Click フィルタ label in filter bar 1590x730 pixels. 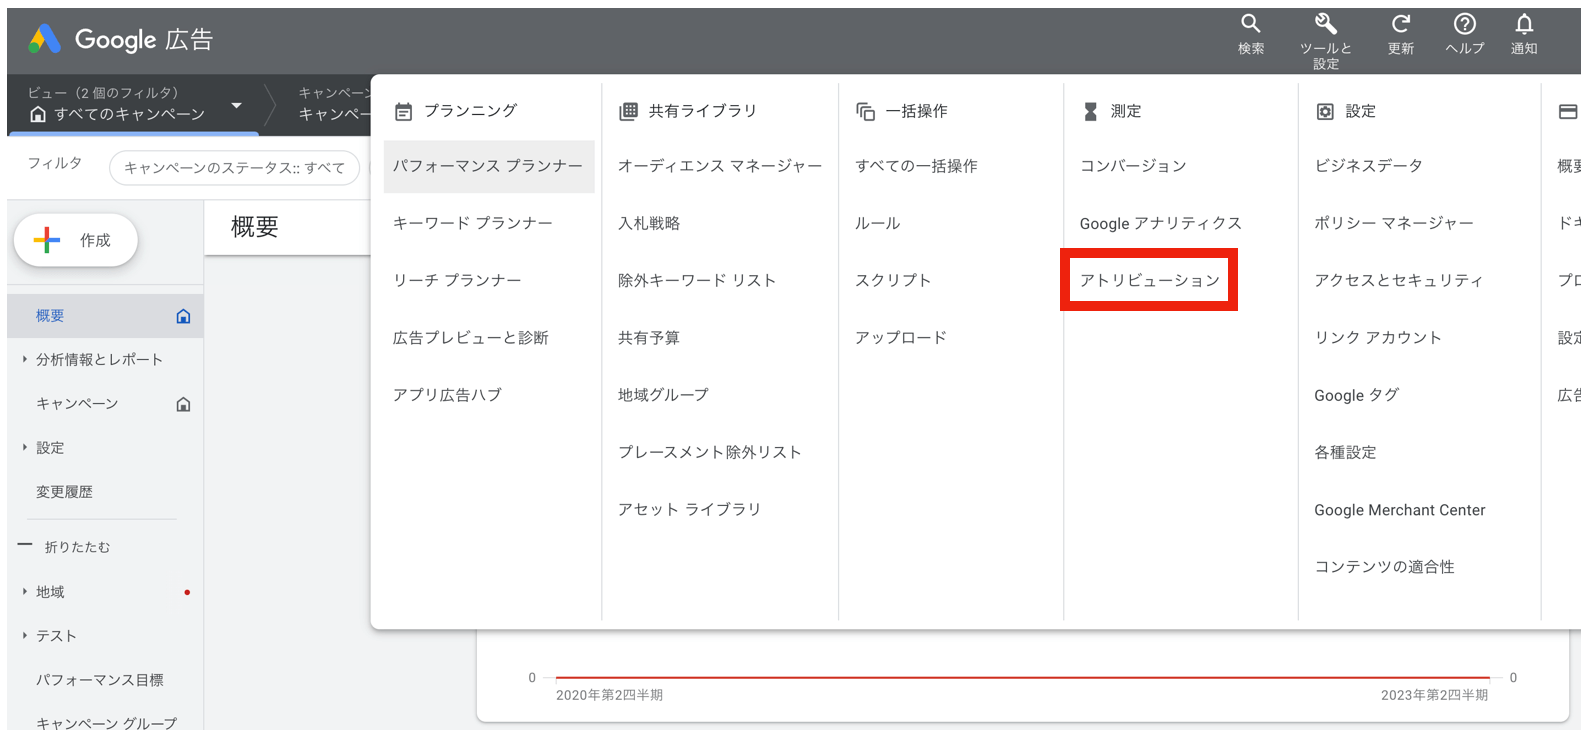(55, 163)
